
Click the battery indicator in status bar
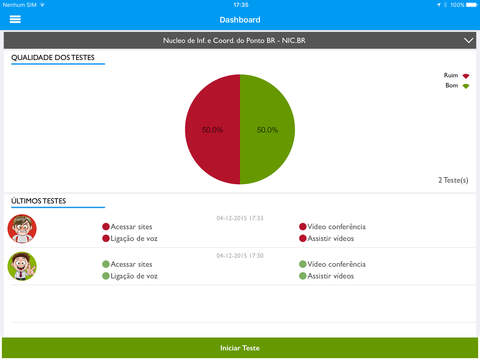coord(472,5)
